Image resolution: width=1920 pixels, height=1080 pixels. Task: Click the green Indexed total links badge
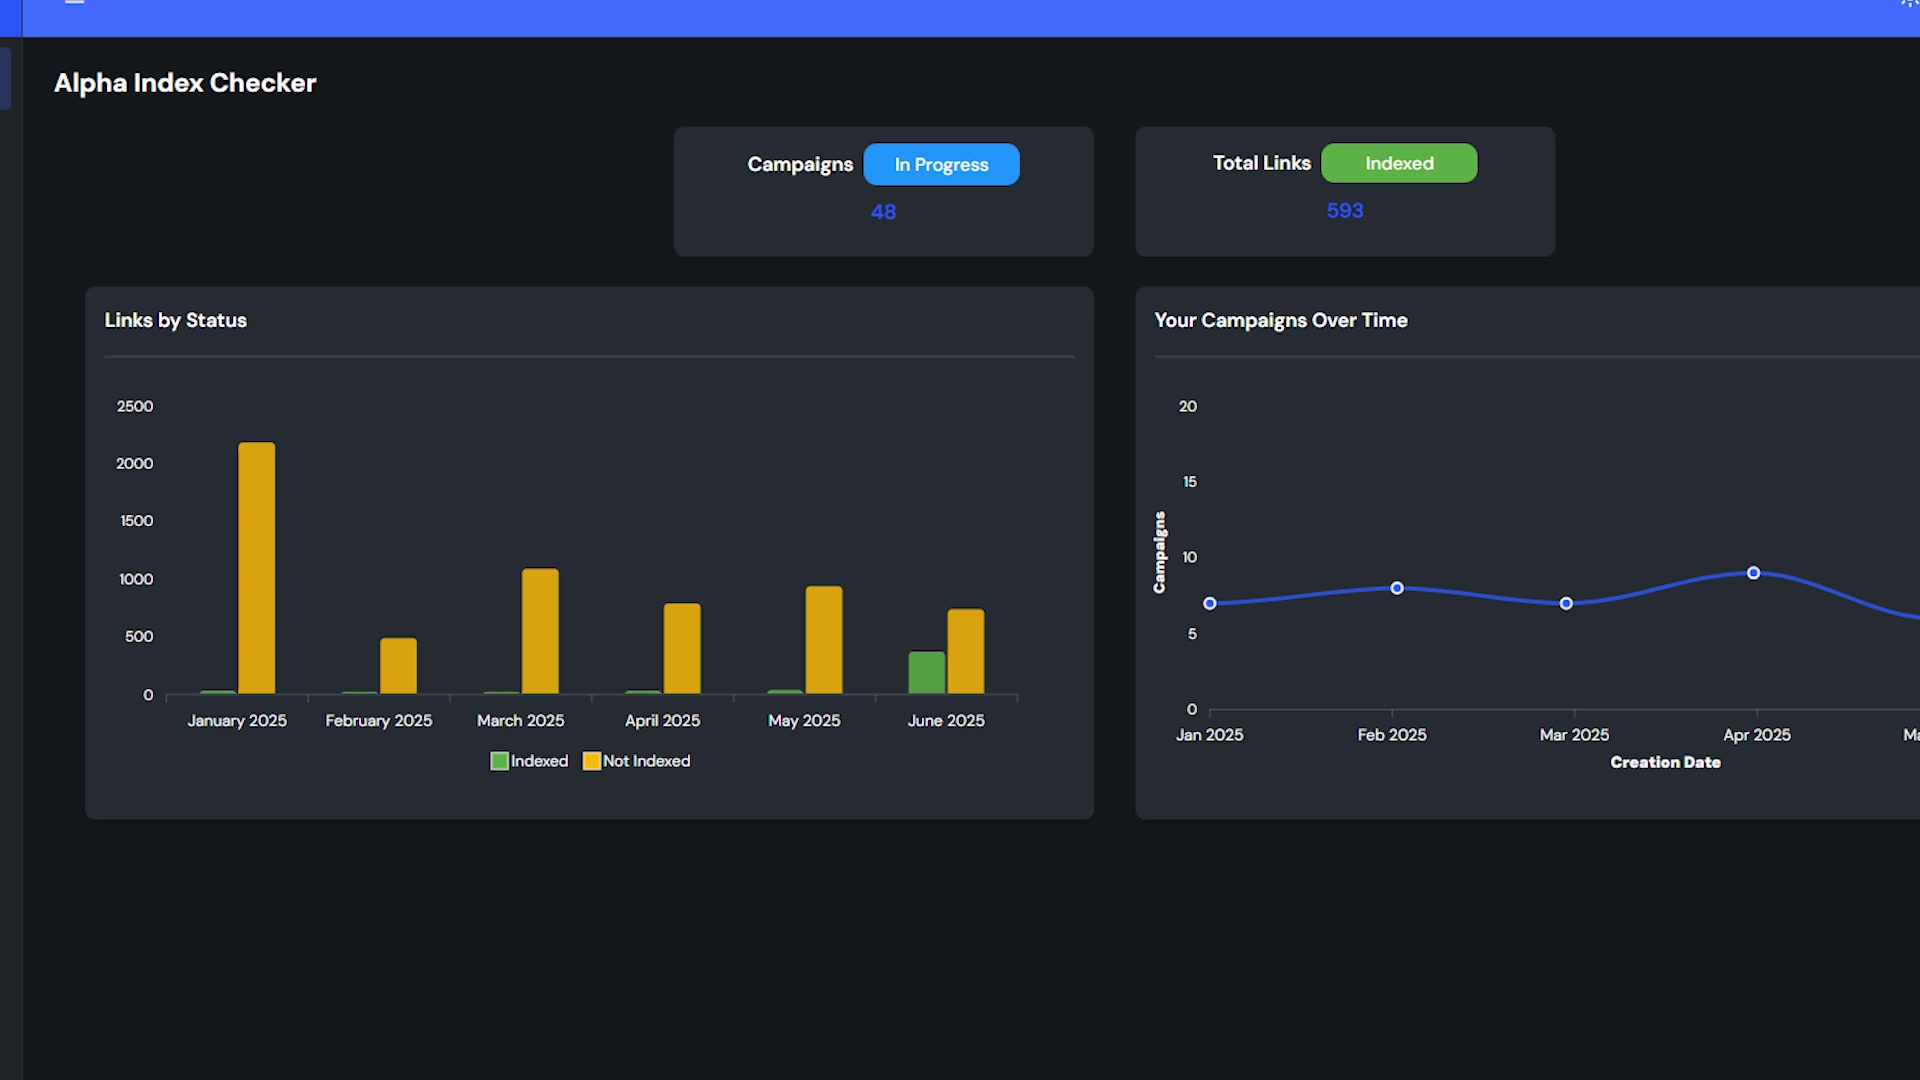[x=1399, y=163]
